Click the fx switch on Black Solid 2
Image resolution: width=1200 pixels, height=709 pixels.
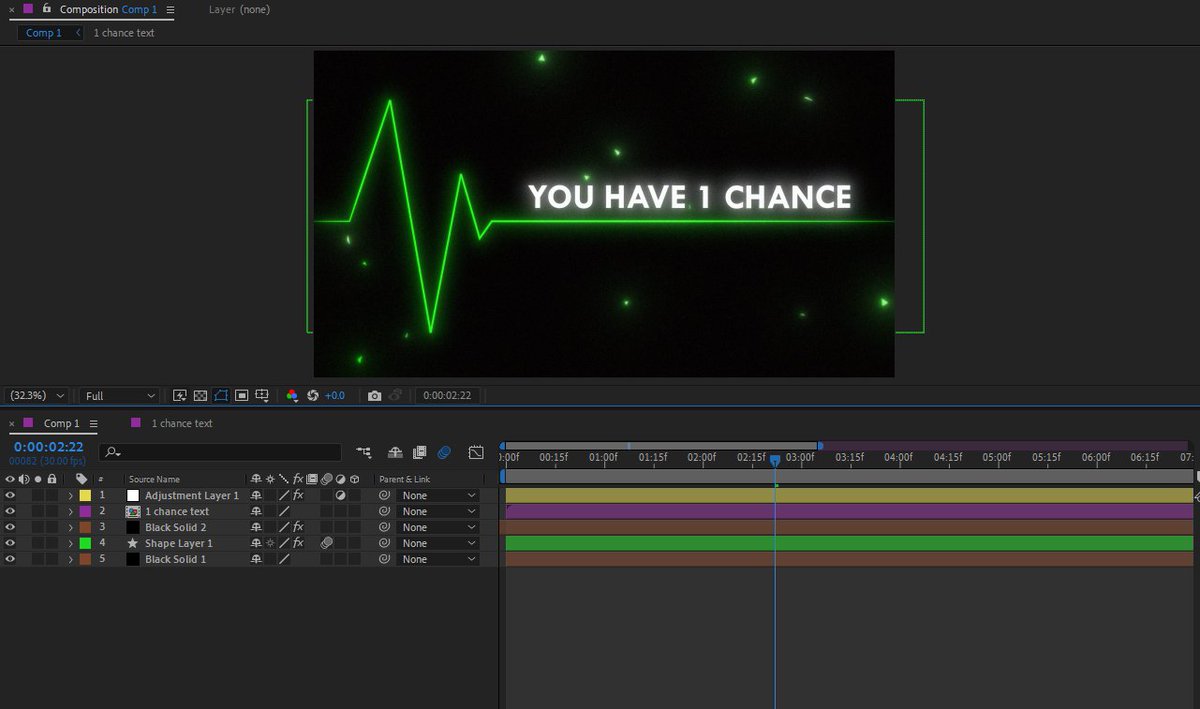298,528
